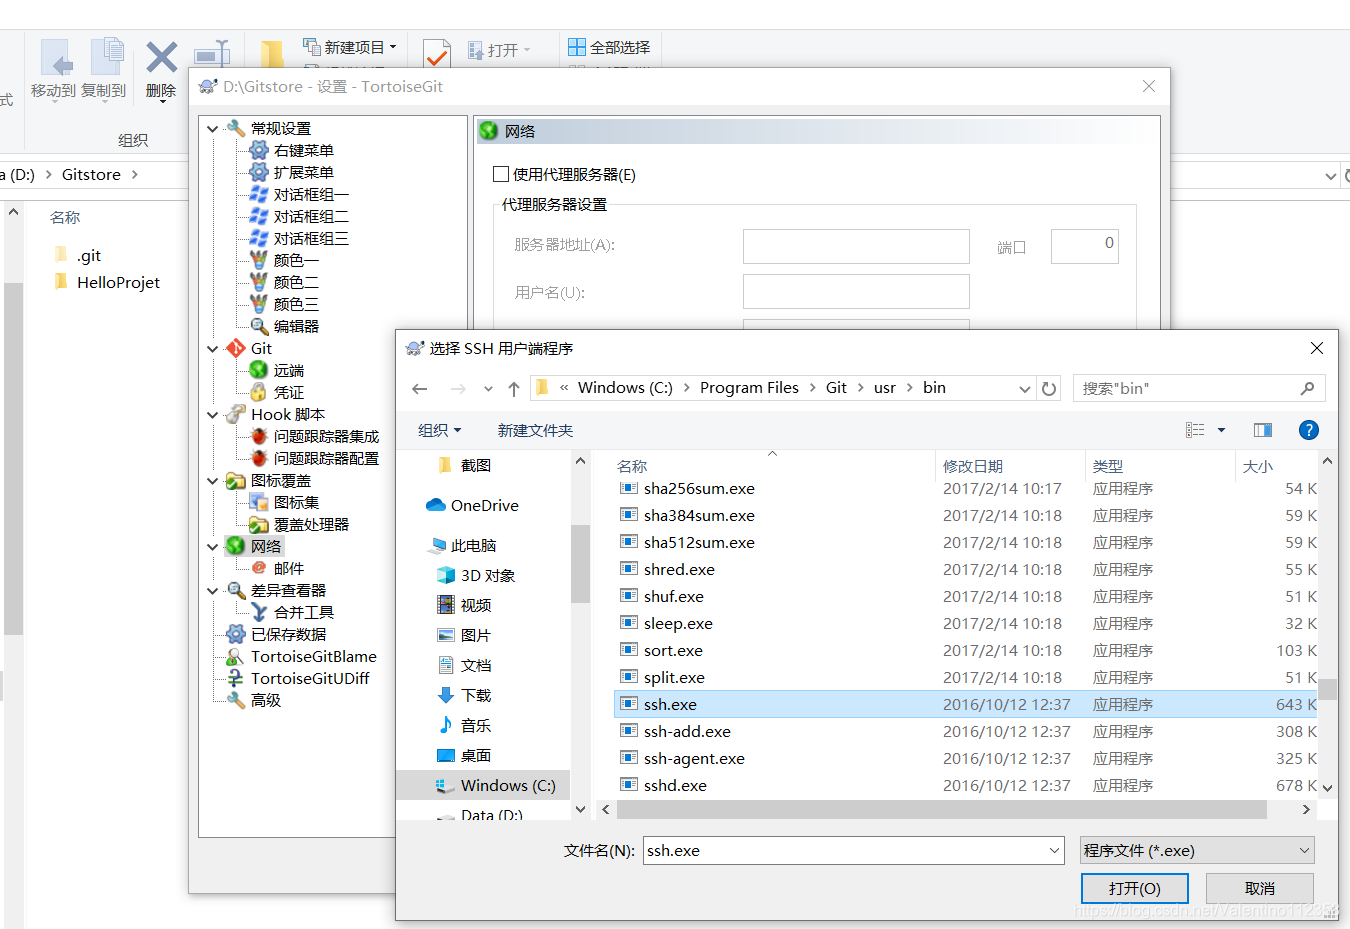Click the 取消 button in file dialog
The width and height of the screenshot is (1350, 929).
[x=1260, y=888]
